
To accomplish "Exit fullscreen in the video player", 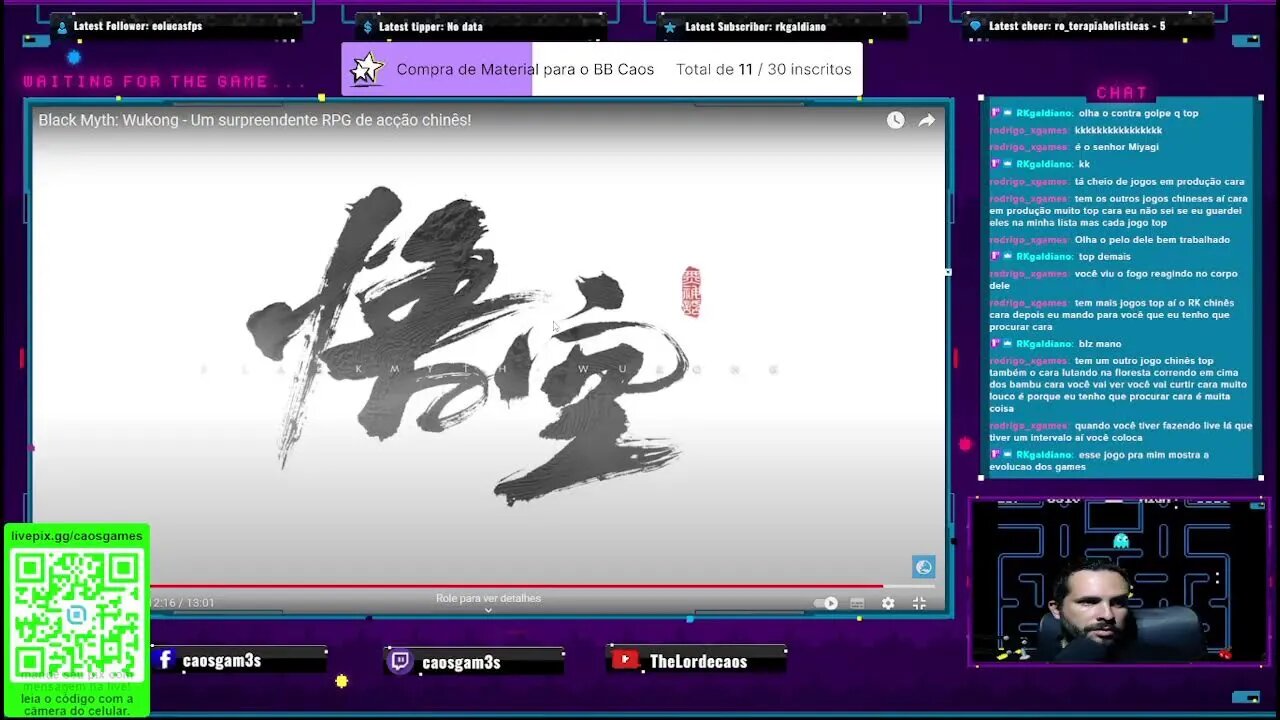I will tap(919, 603).
